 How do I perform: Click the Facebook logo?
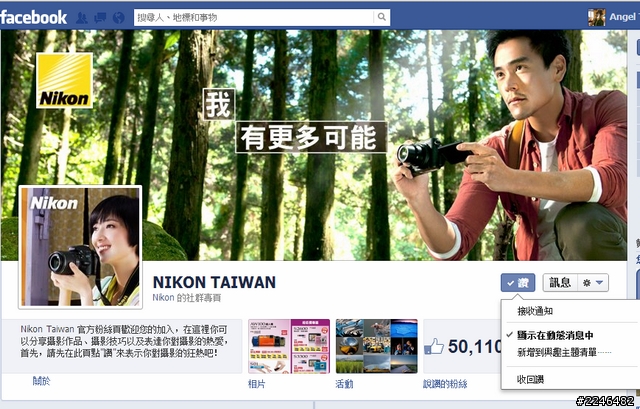click(33, 17)
